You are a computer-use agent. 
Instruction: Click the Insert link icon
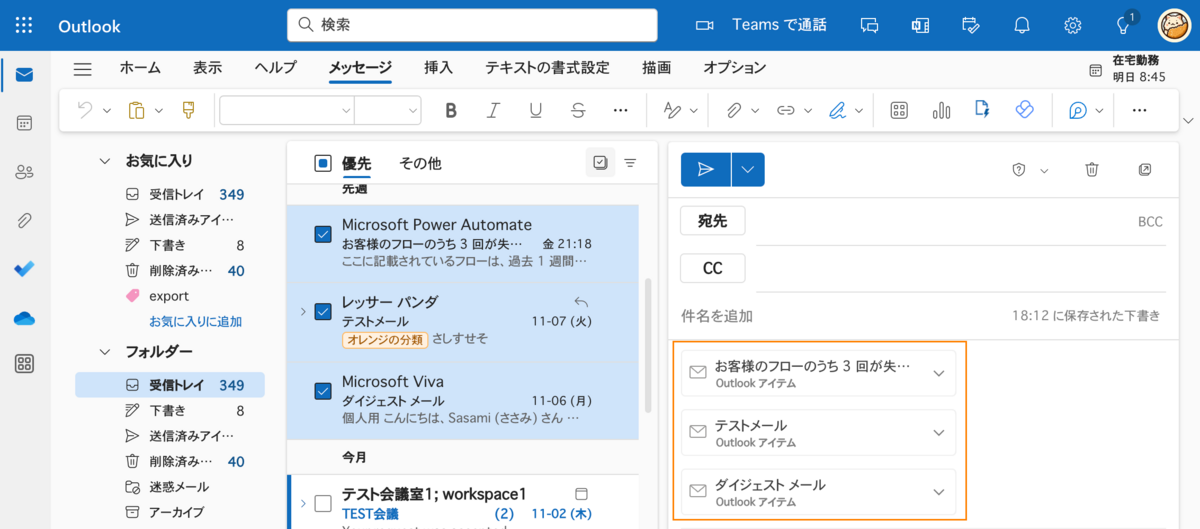coord(786,110)
